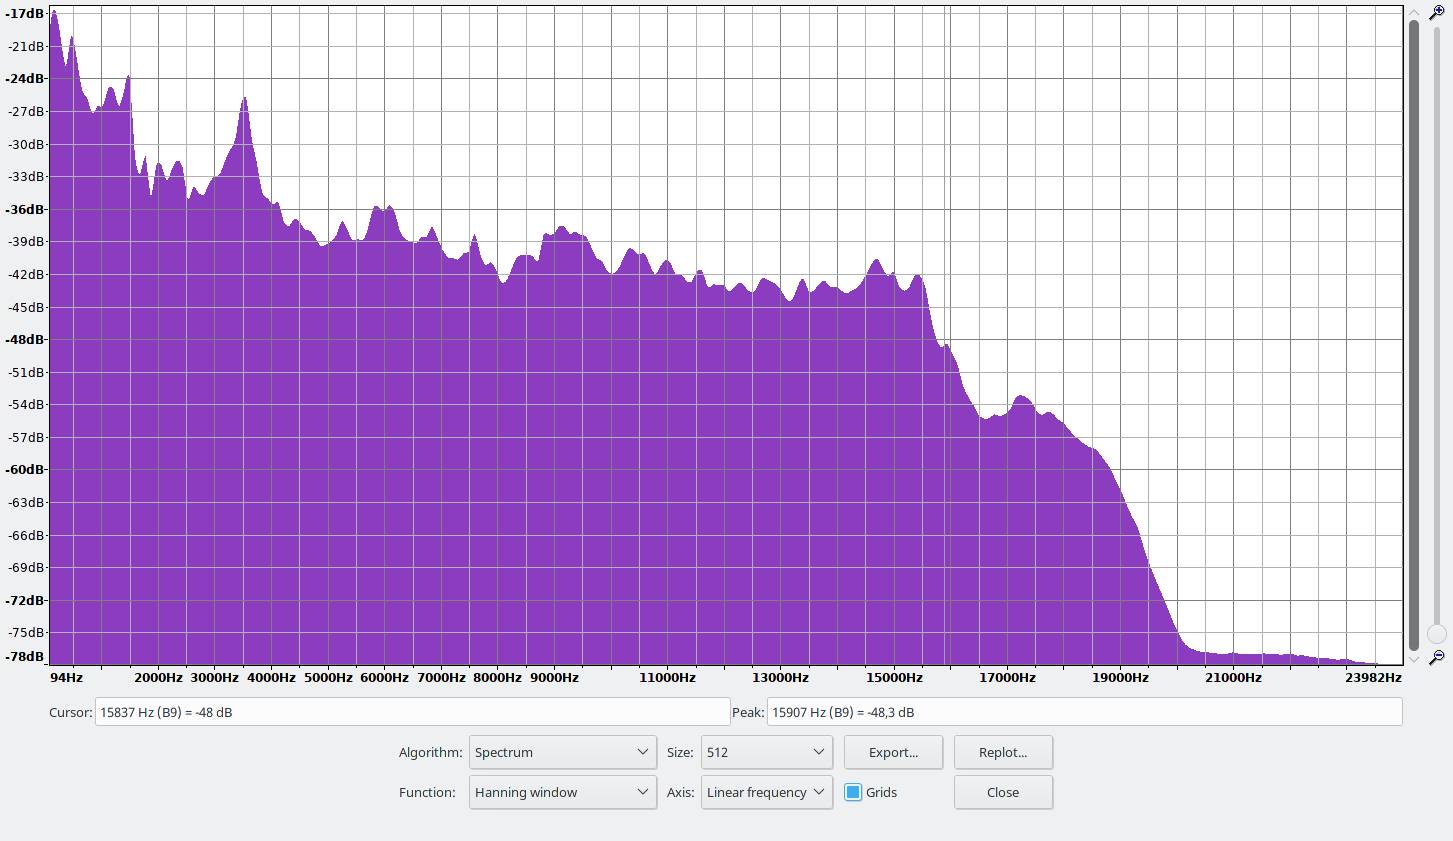Screen dimensions: 1453x841
Task: Click the -72dB label on vertical axis
Action: [x=25, y=600]
